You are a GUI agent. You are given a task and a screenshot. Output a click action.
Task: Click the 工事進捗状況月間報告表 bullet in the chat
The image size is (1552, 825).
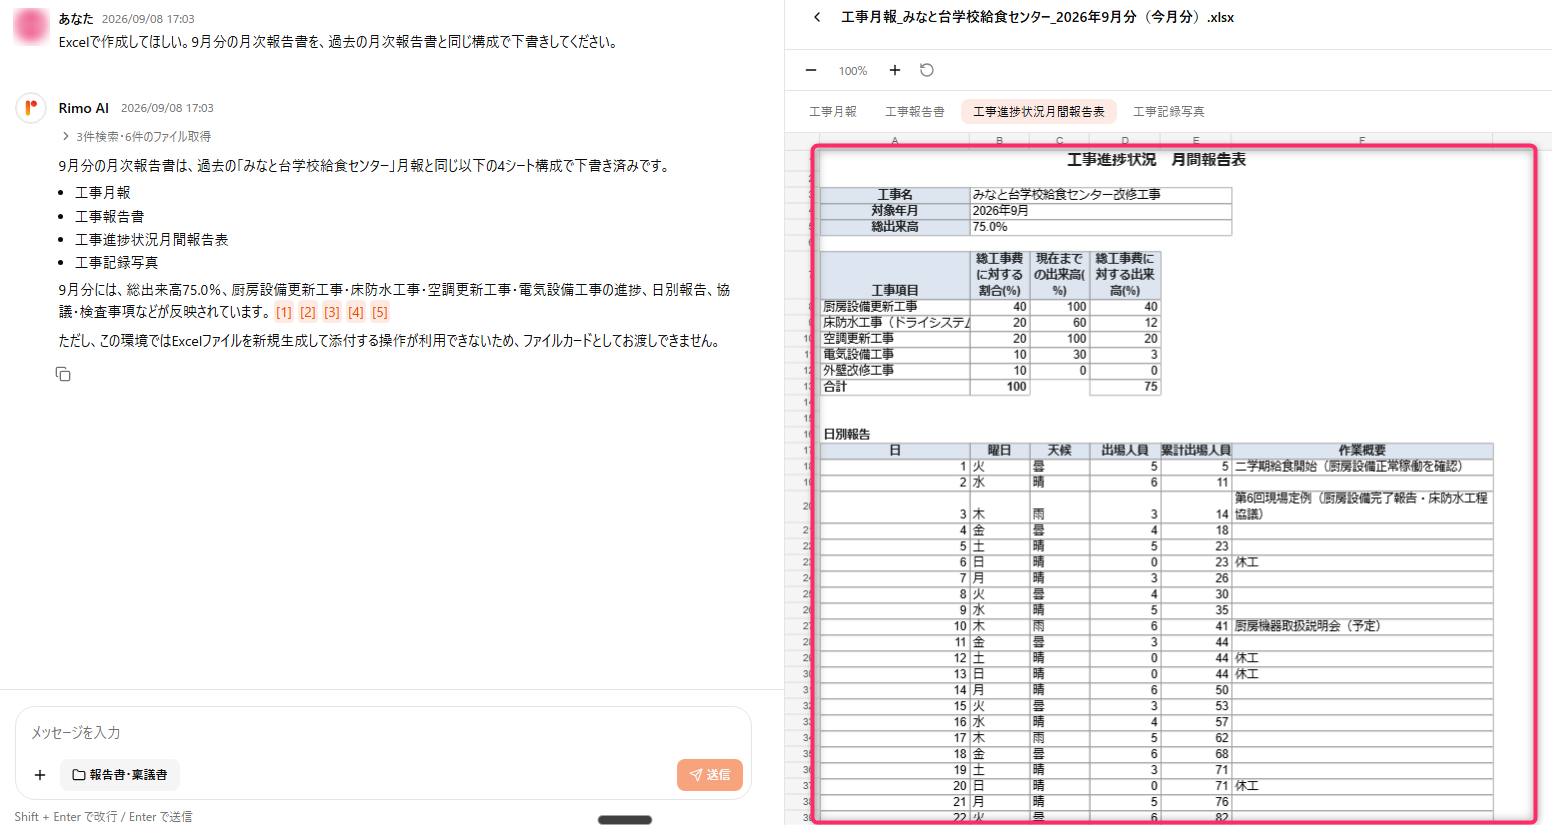(x=152, y=240)
